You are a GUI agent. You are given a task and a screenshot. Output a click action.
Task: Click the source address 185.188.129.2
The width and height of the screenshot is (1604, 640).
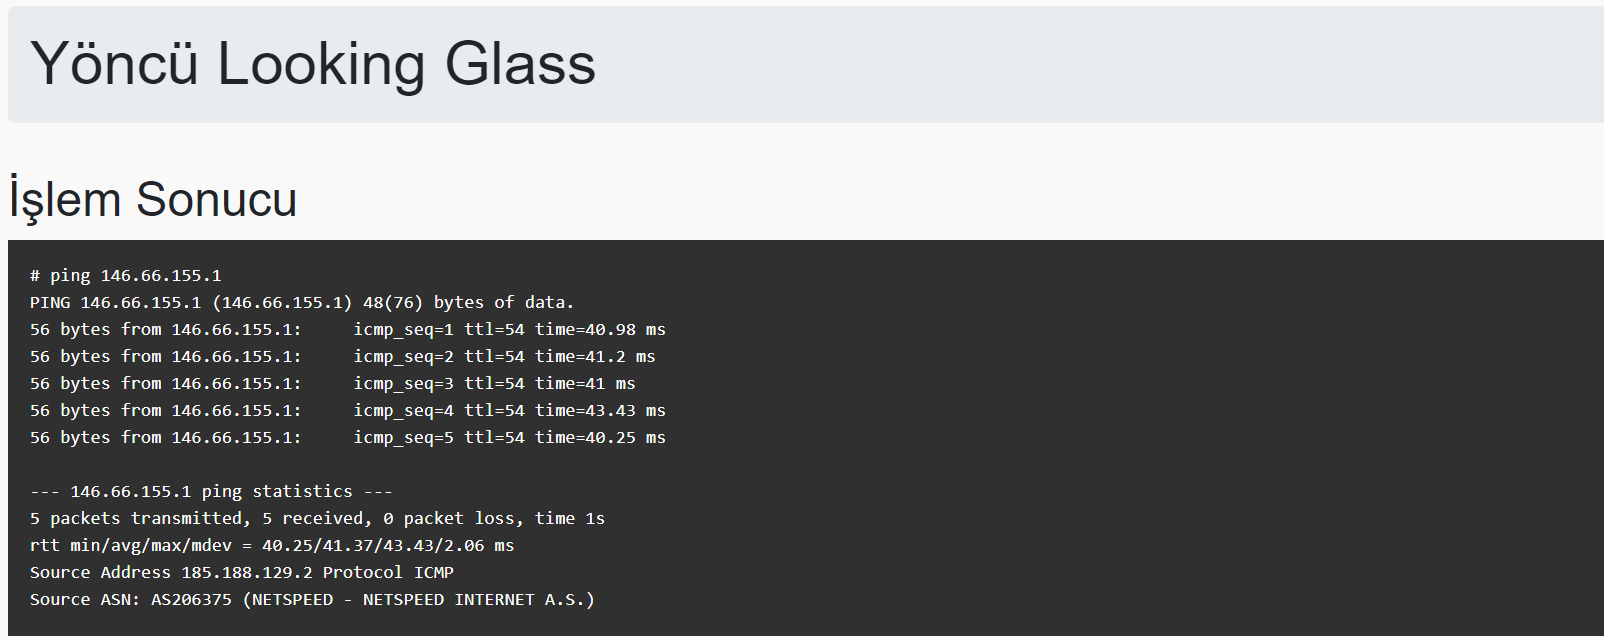click(246, 572)
